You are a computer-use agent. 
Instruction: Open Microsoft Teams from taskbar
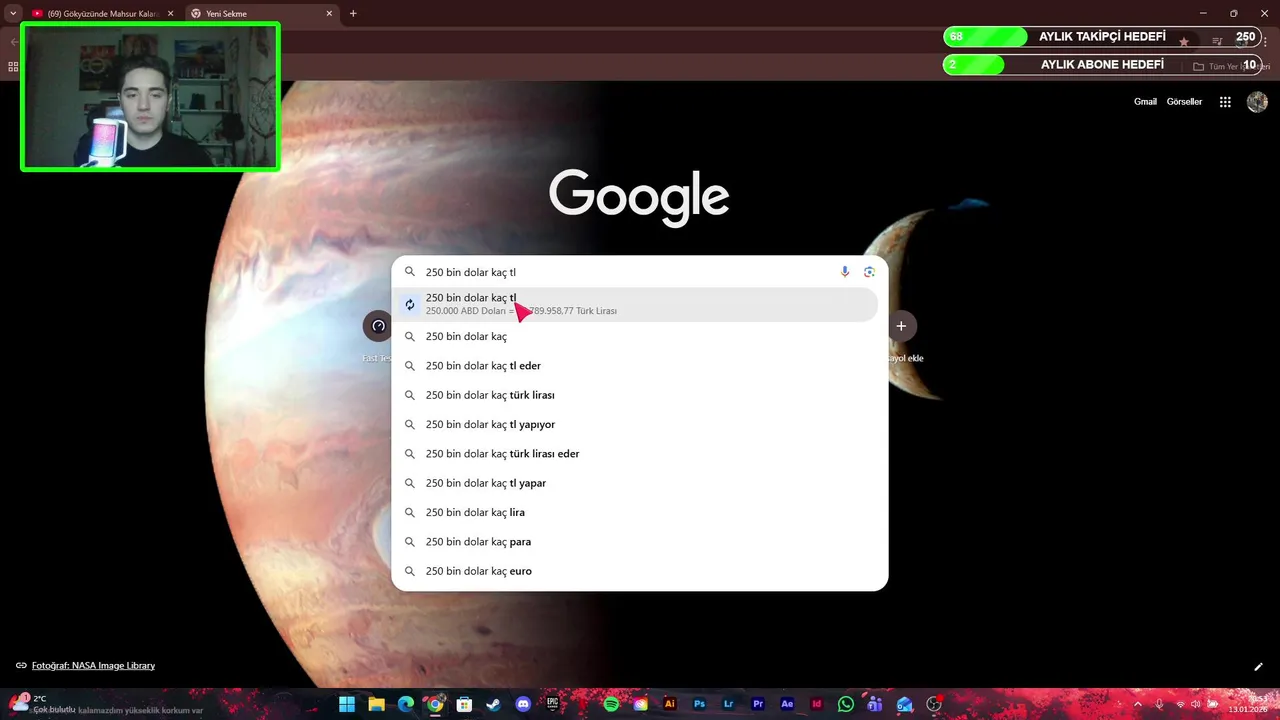tap(875, 704)
